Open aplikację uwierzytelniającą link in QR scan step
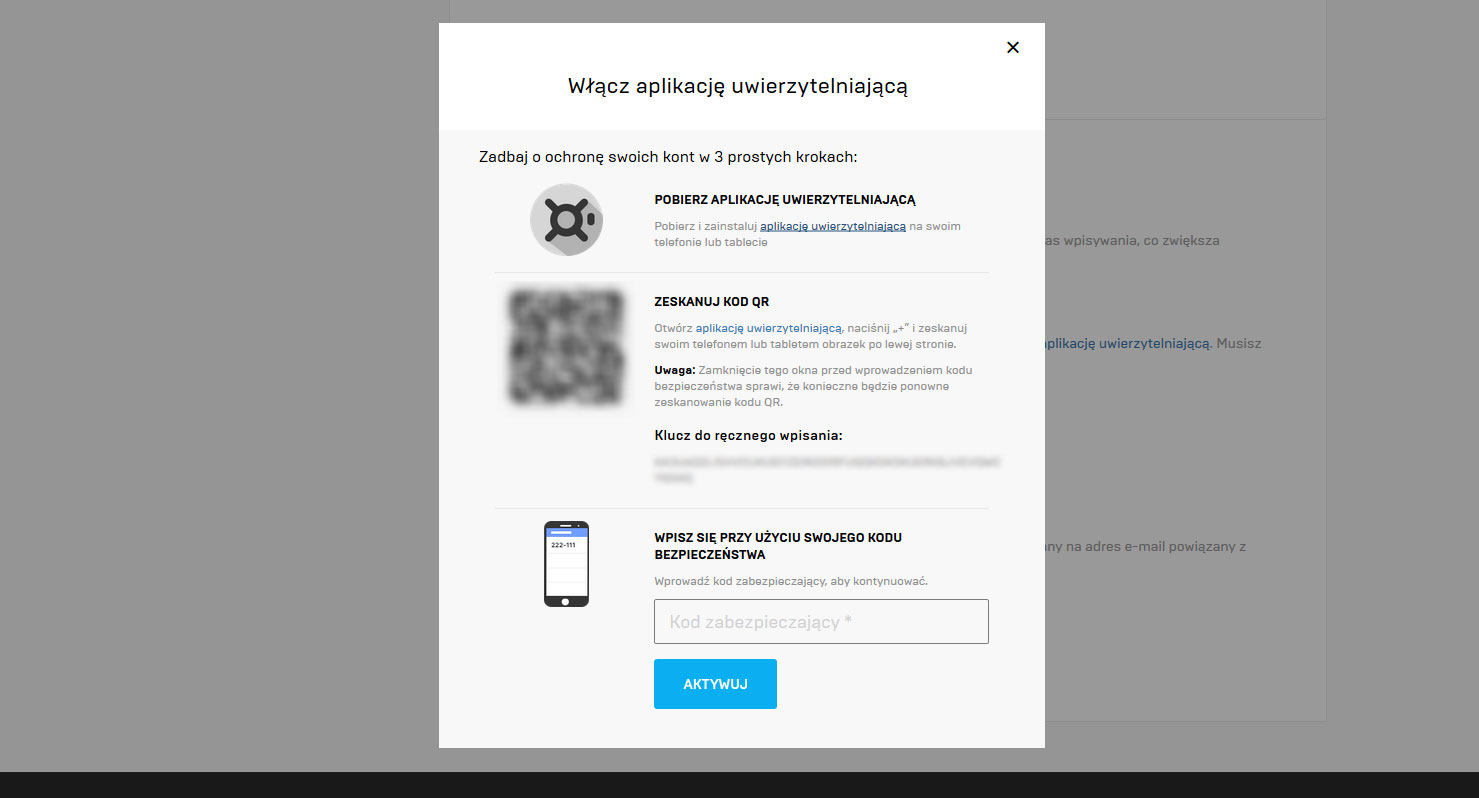The width and height of the screenshot is (1479, 798). click(x=769, y=328)
